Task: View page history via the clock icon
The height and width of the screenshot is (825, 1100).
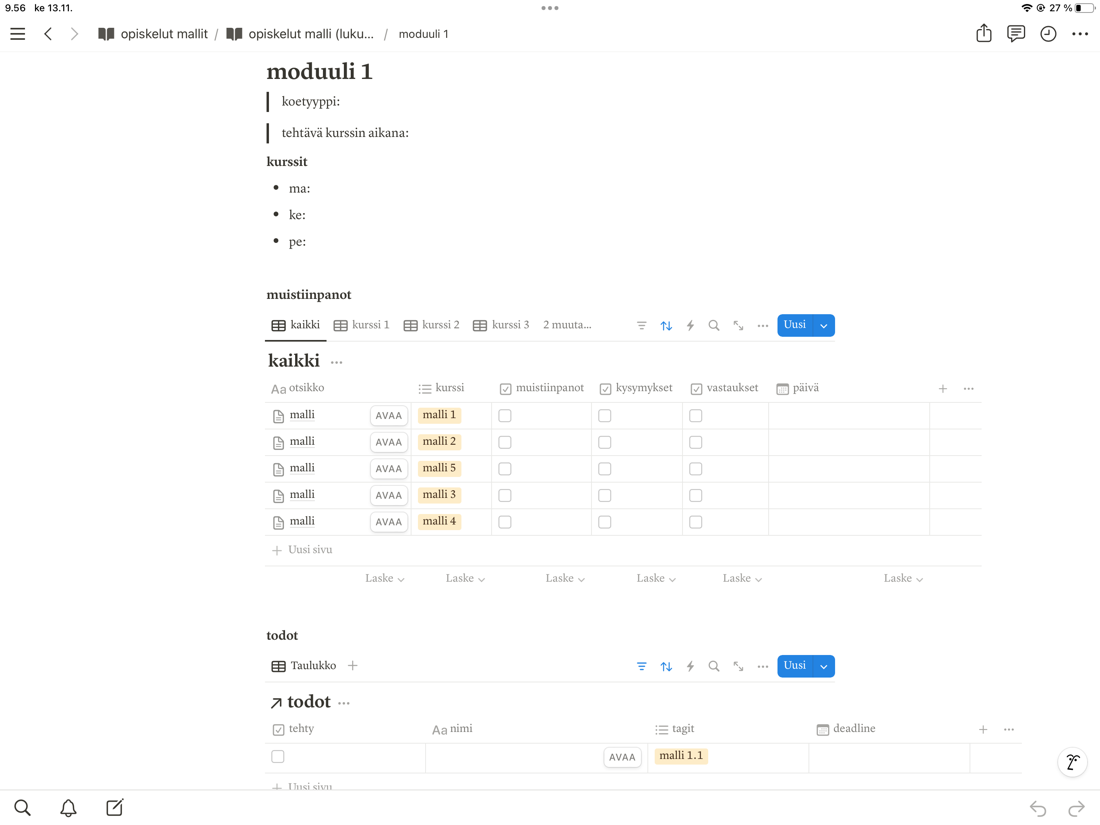Action: (x=1048, y=33)
